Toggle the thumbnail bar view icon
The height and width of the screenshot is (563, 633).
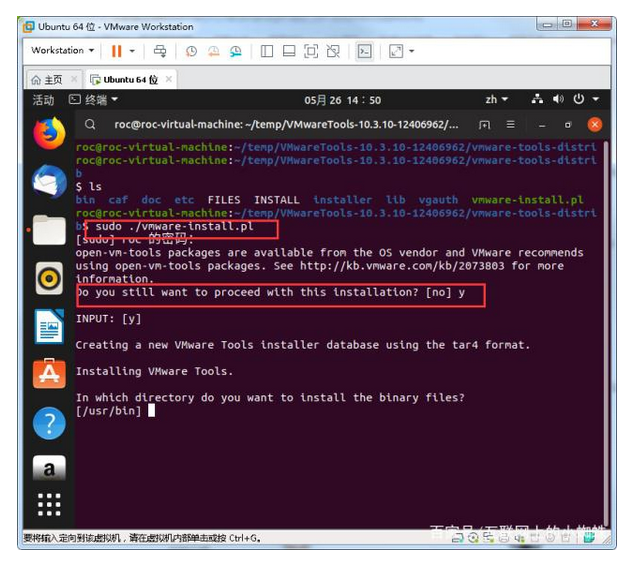pyautogui.click(x=289, y=51)
